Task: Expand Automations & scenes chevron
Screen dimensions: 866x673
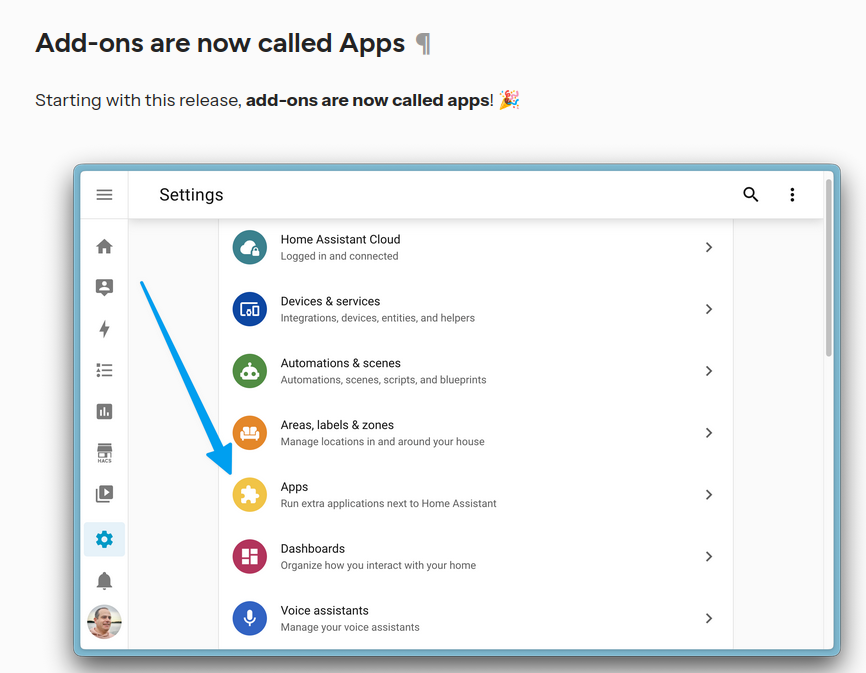Action: pyautogui.click(x=709, y=371)
